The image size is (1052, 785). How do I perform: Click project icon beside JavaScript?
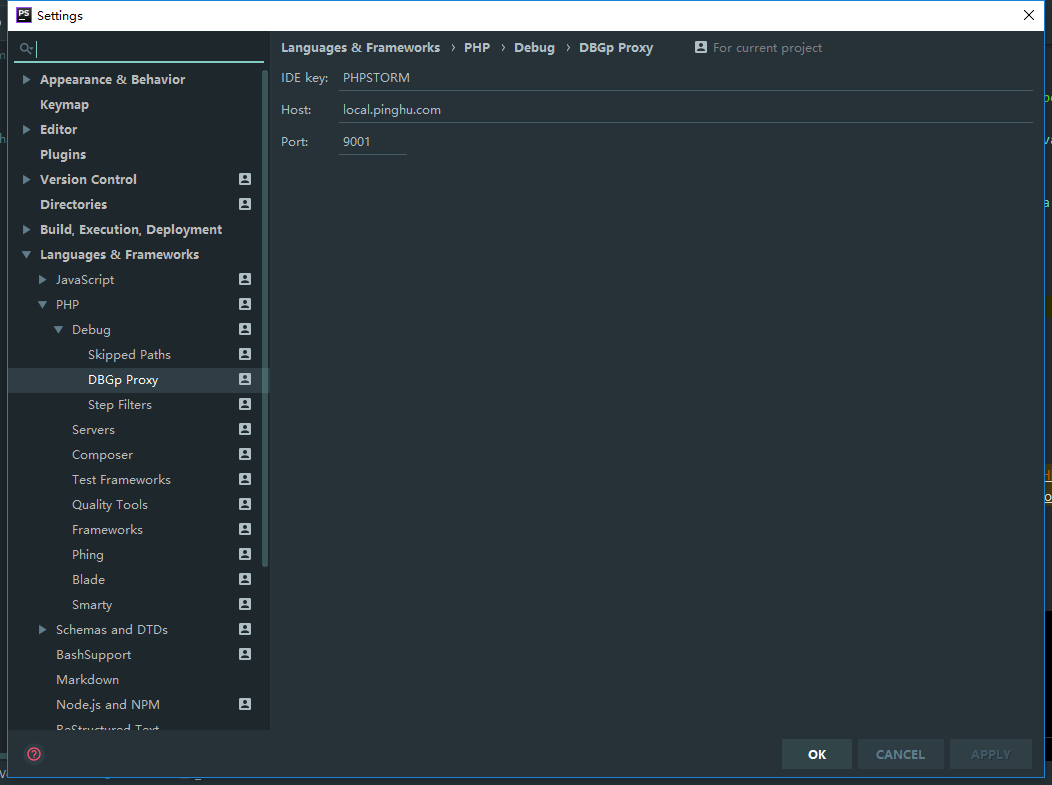[245, 279]
